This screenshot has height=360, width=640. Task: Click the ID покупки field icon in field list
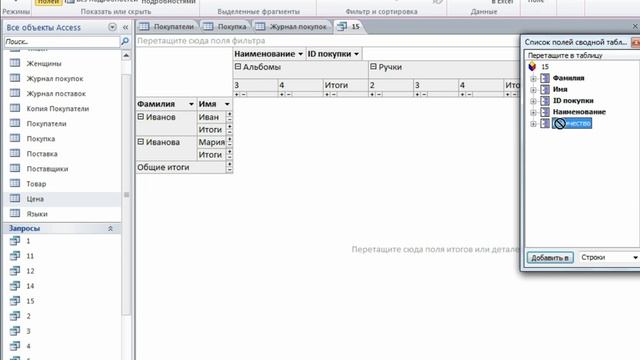coord(545,100)
